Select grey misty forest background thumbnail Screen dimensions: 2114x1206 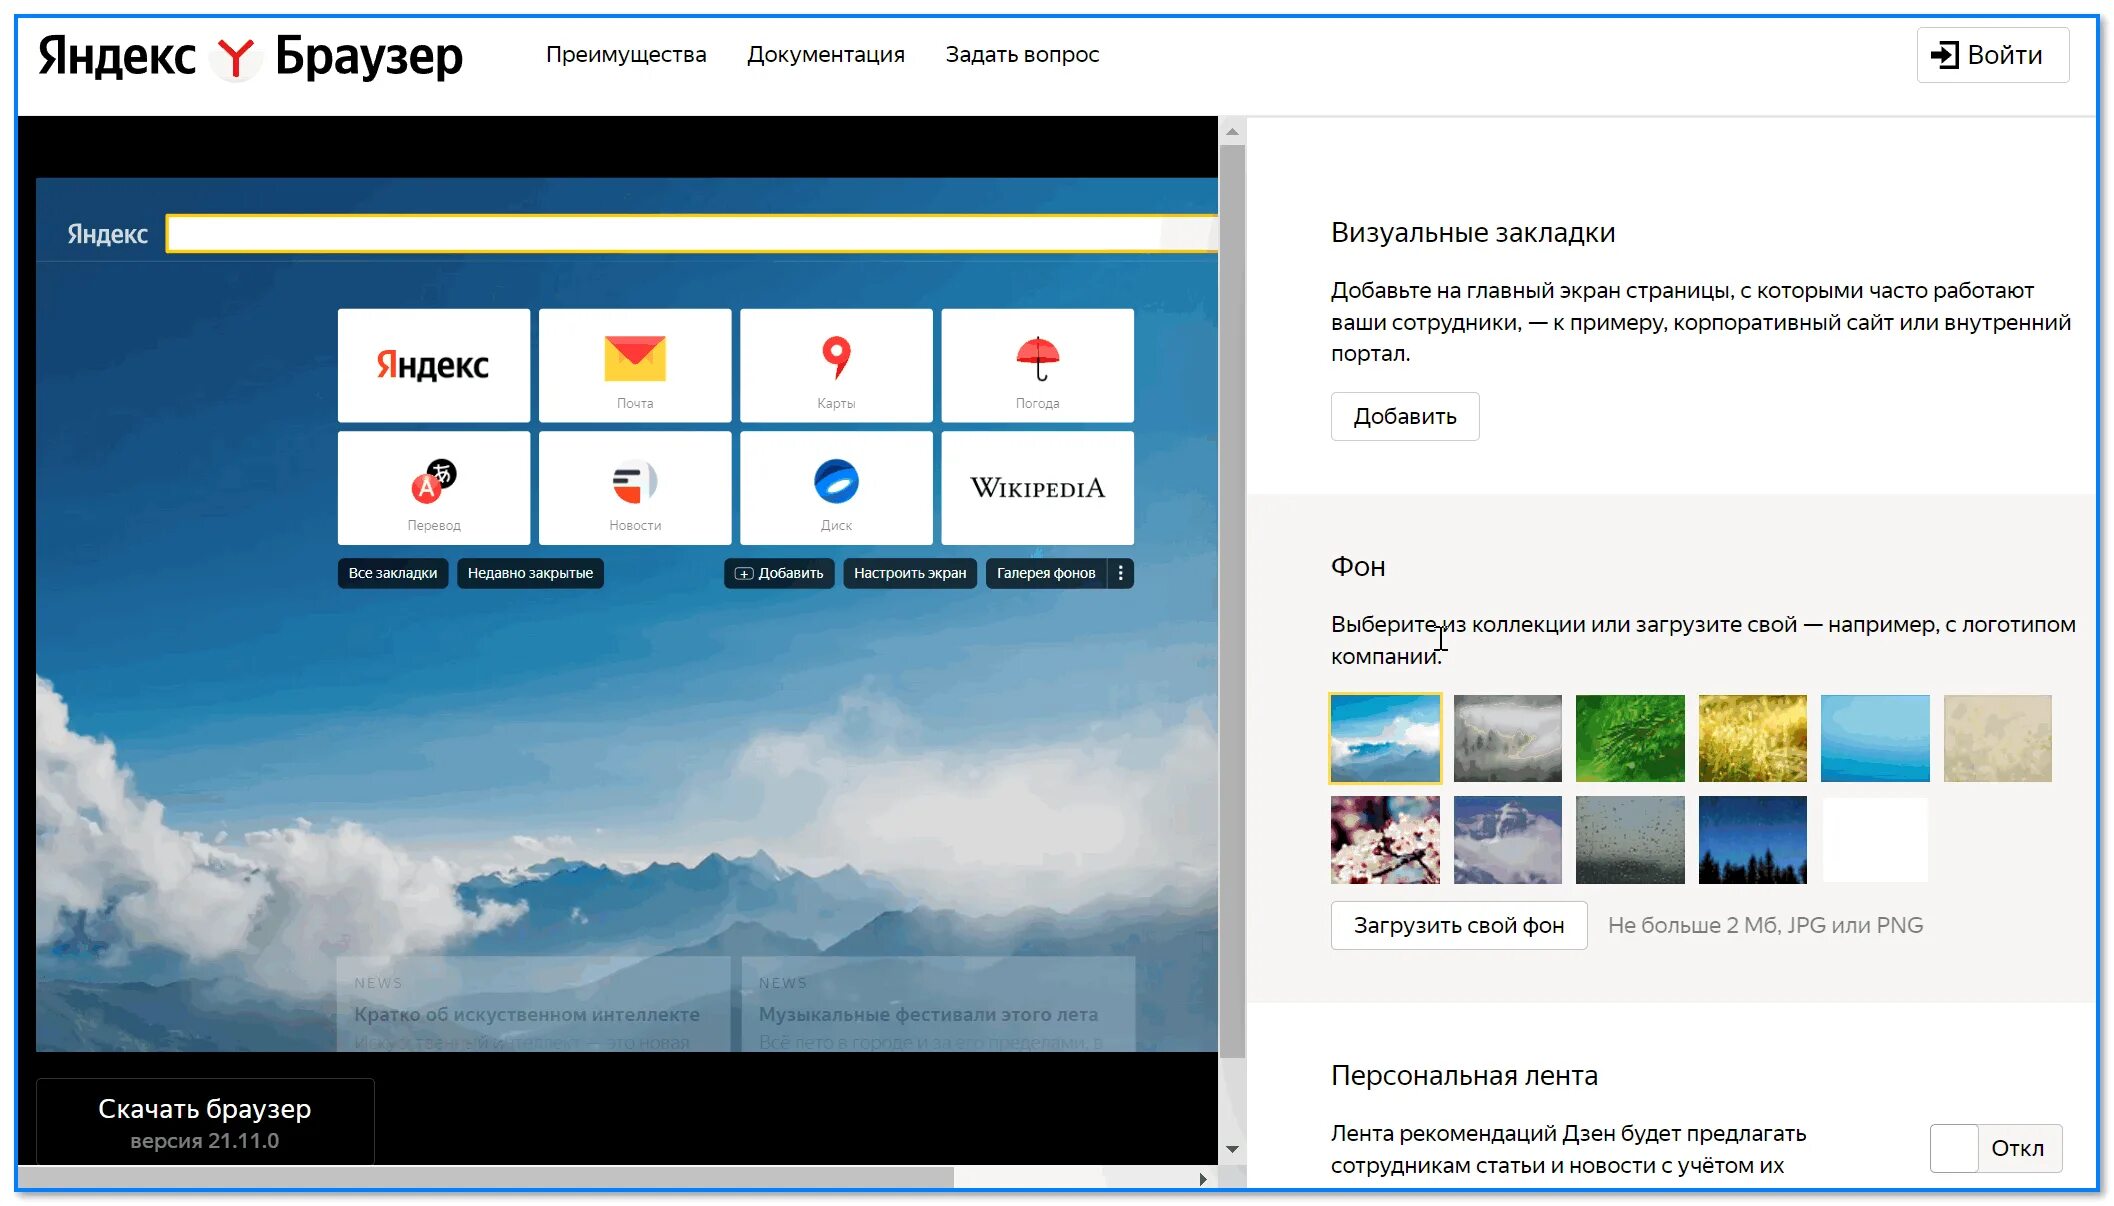coord(1508,738)
